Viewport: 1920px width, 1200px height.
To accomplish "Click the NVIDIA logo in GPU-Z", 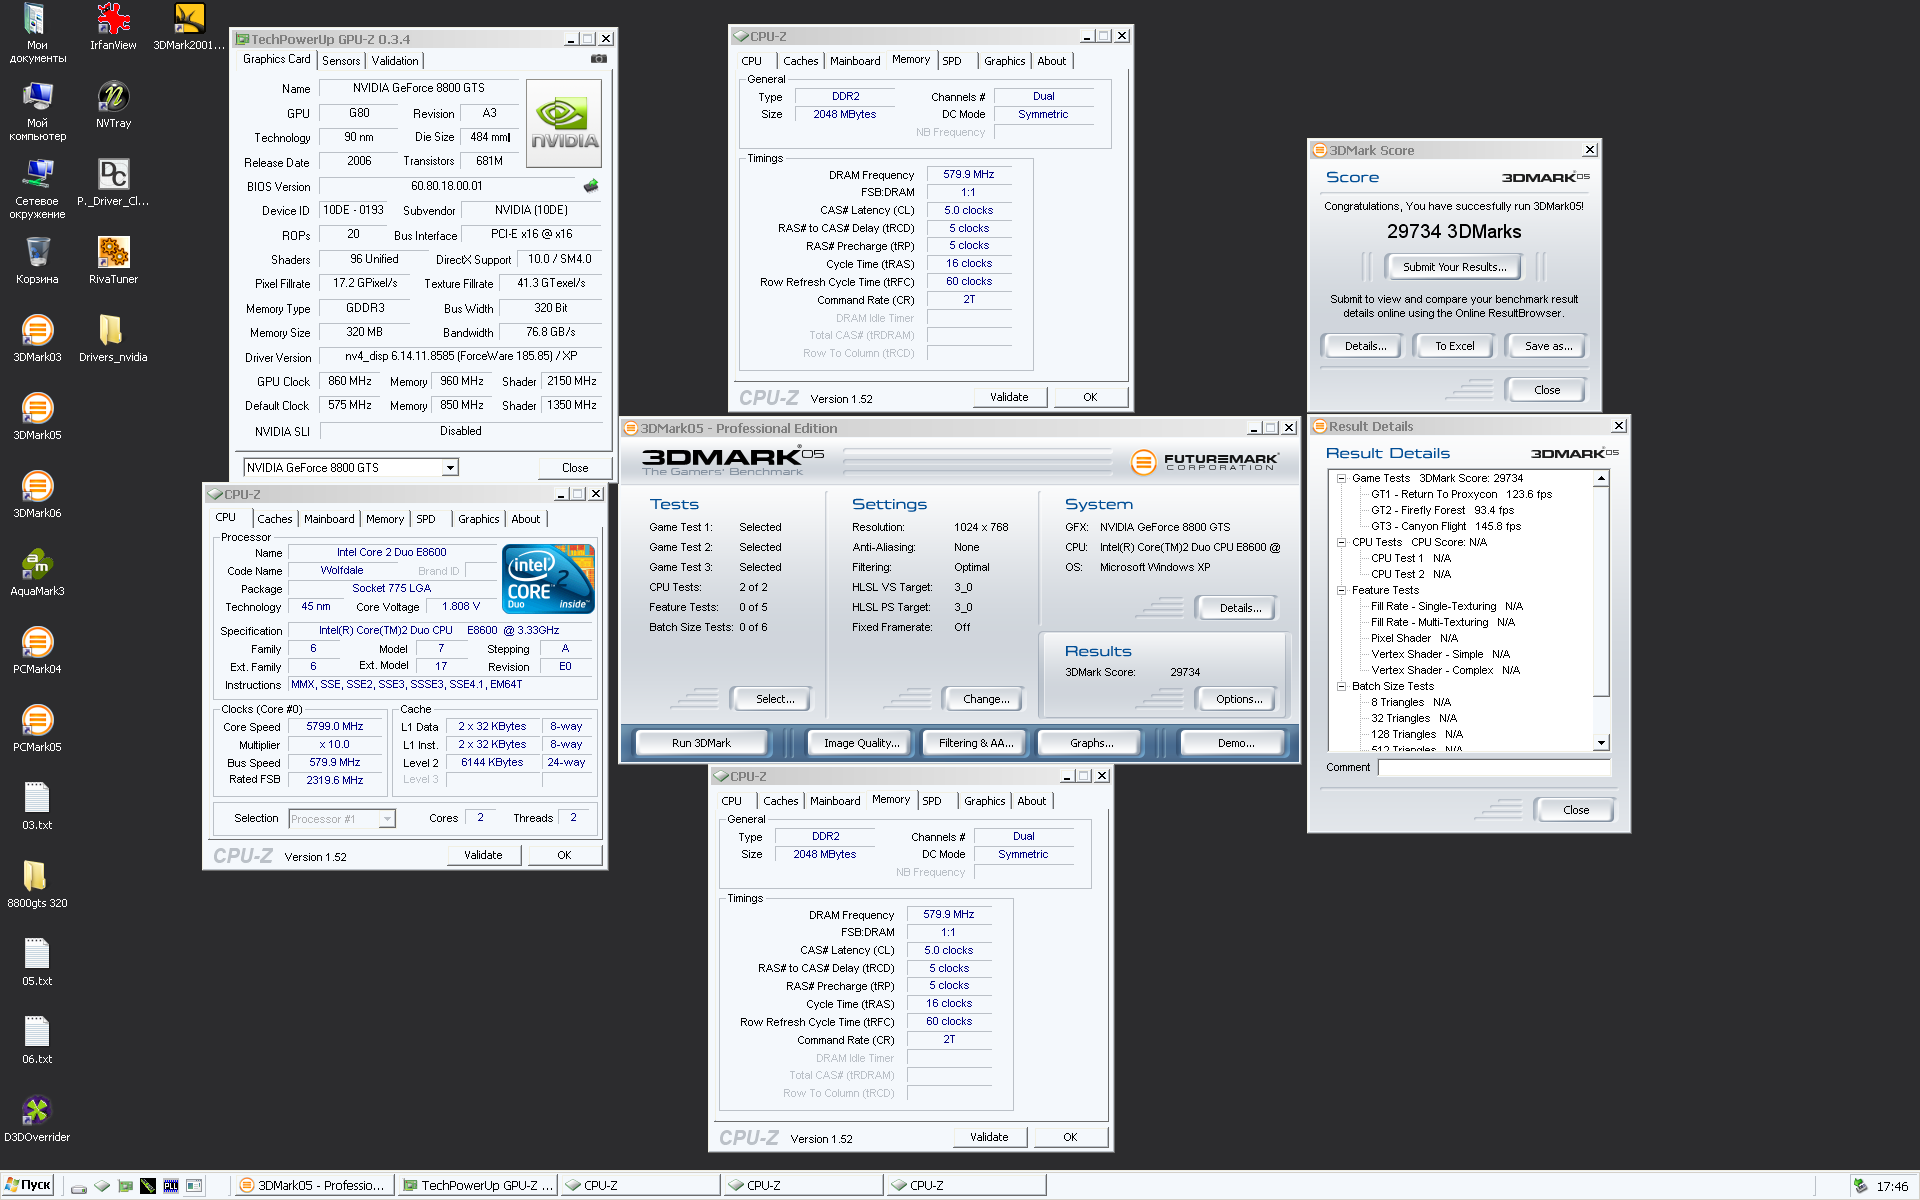I will (x=564, y=123).
